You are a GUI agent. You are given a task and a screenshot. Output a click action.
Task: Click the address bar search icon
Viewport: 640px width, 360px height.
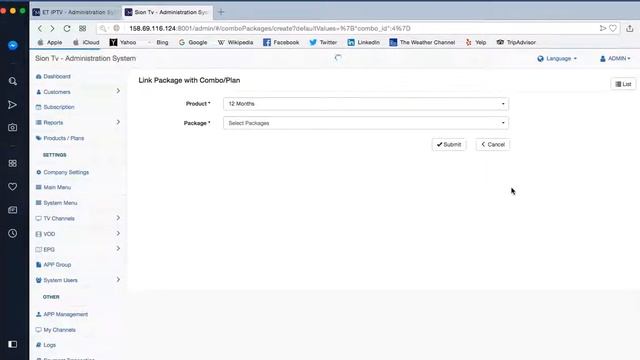pos(103,28)
